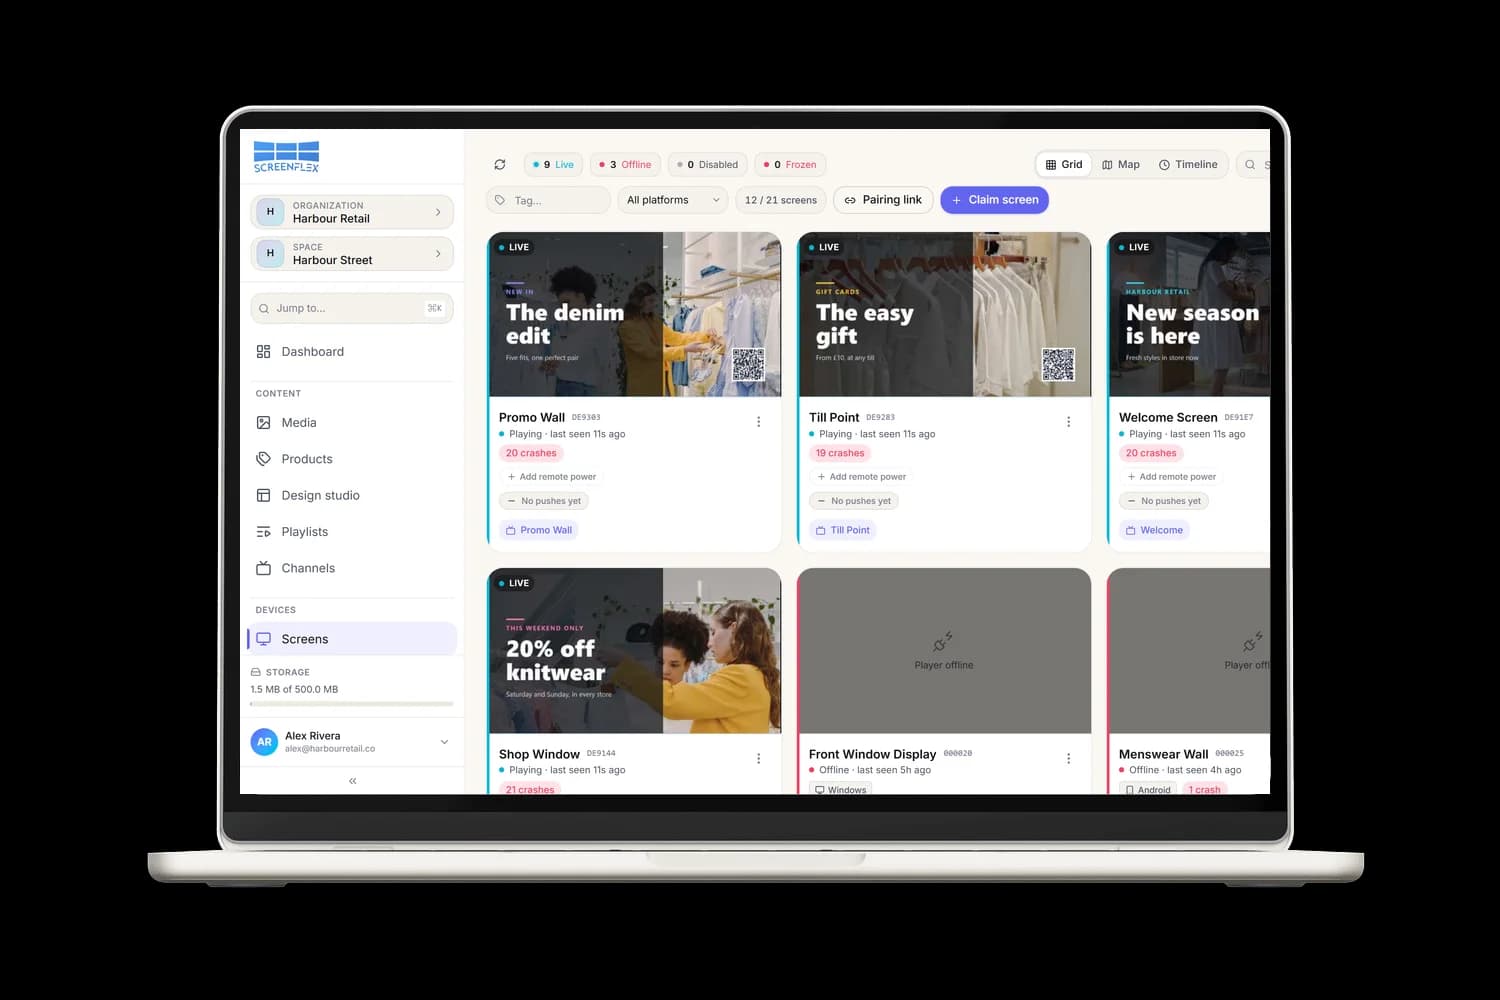The height and width of the screenshot is (1000, 1500).
Task: Switch to Grid view
Action: (x=1064, y=165)
